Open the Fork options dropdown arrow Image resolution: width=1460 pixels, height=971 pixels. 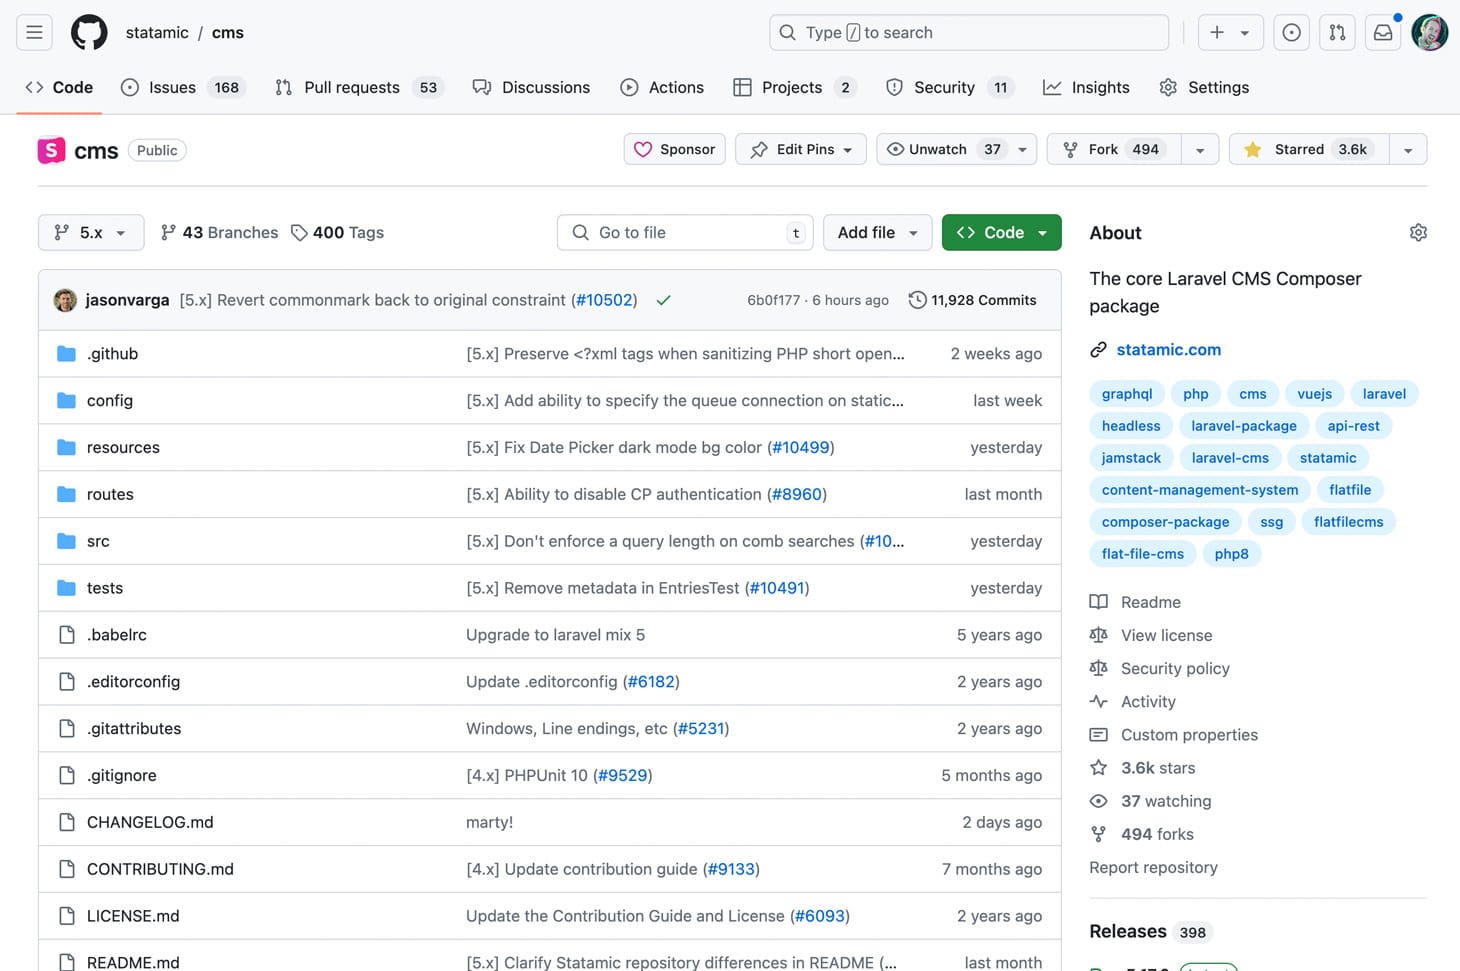[x=1200, y=149]
